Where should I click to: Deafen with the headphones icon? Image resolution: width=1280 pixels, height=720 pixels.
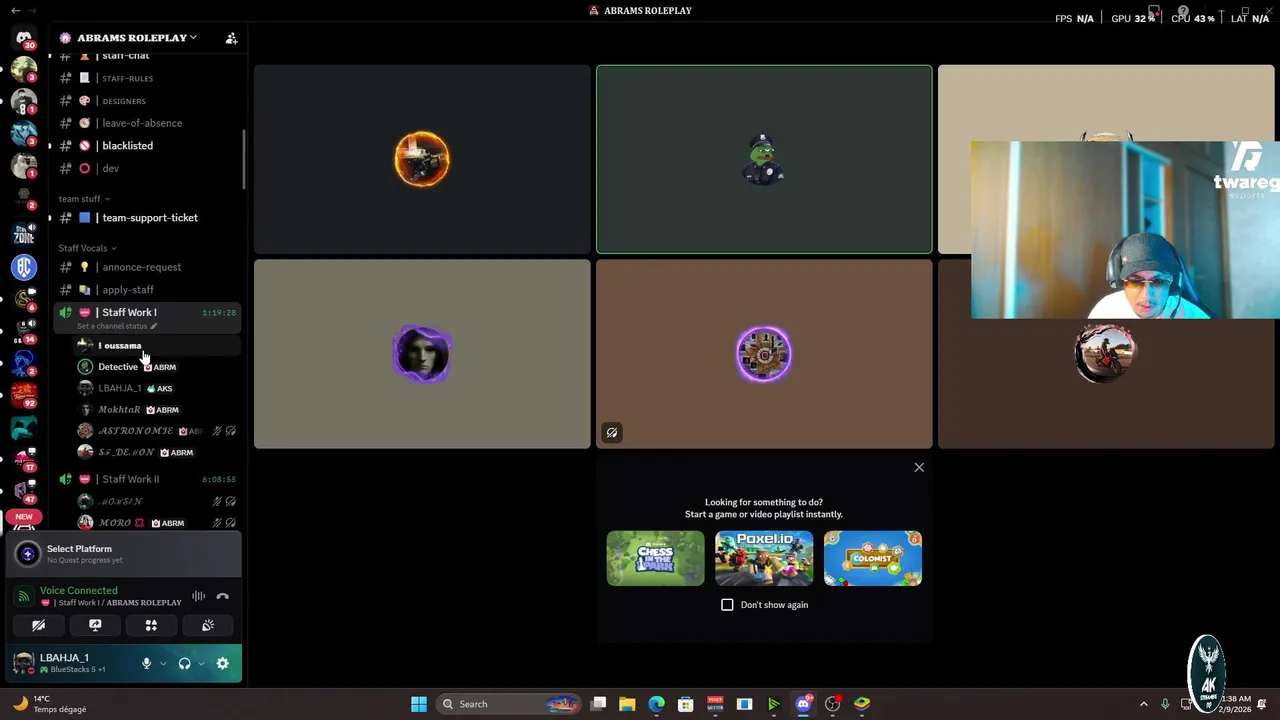(184, 663)
